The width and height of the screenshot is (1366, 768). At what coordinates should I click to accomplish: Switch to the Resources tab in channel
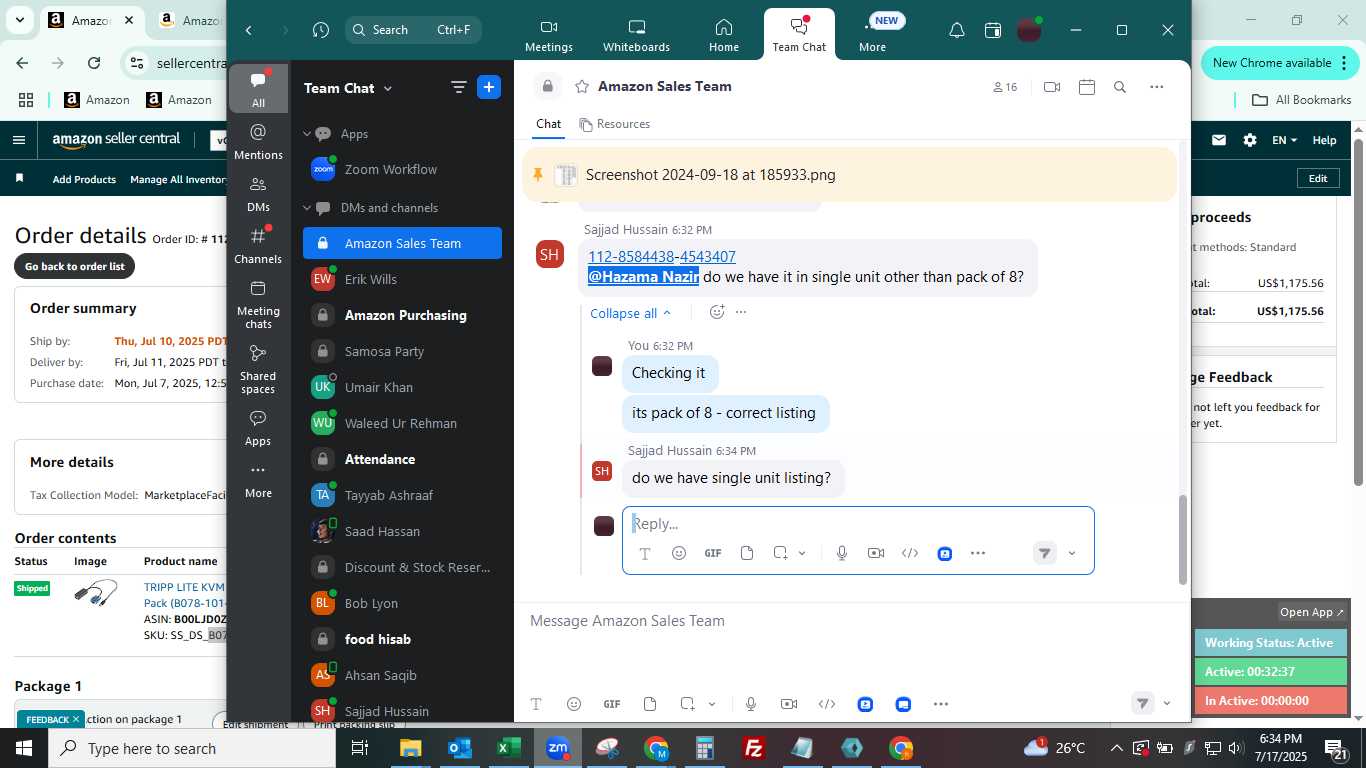pos(614,124)
